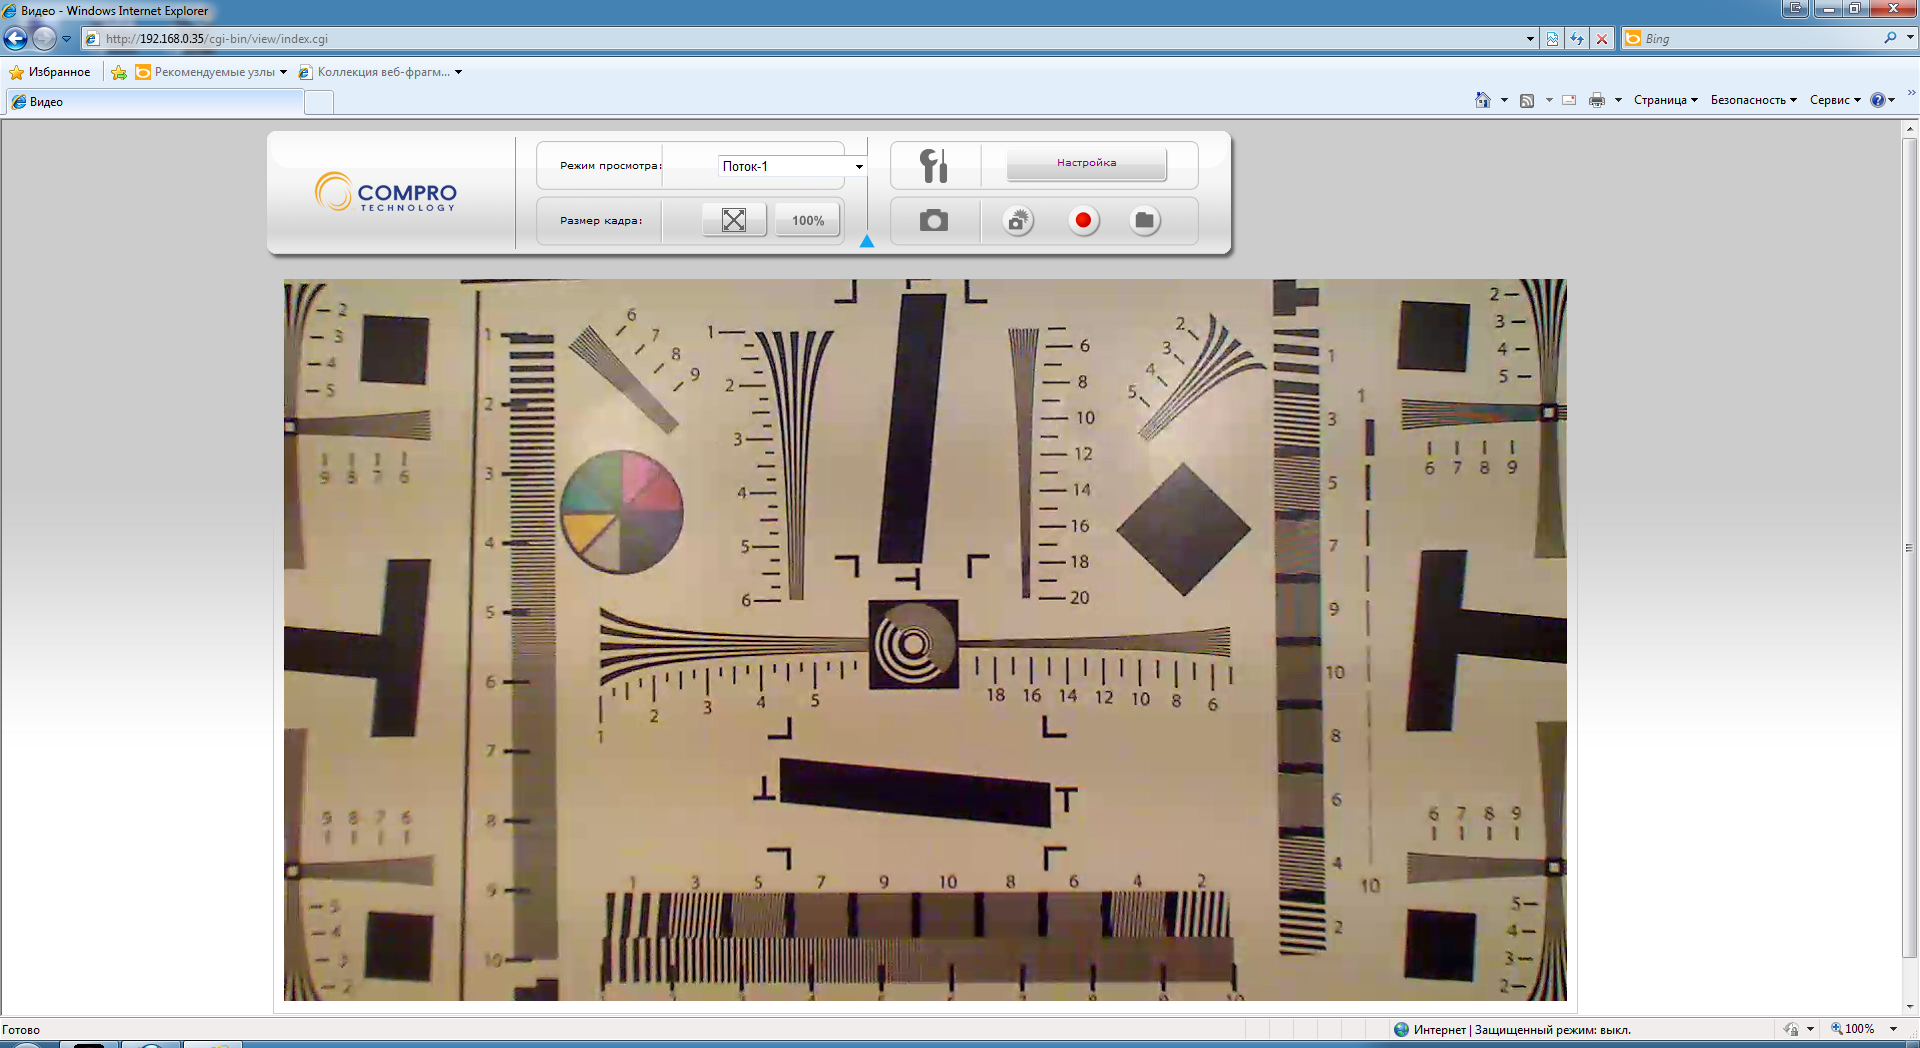Open the zoom level dropdown arrow in status bar
1920x1048 pixels.
(x=1893, y=1029)
